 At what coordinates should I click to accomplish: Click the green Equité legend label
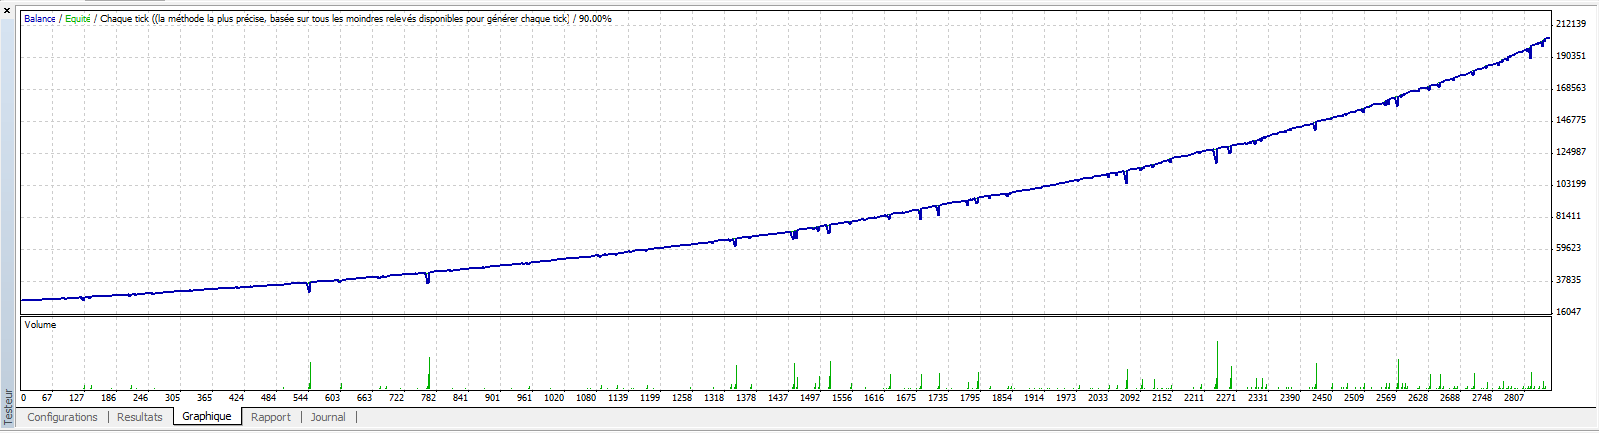point(77,19)
